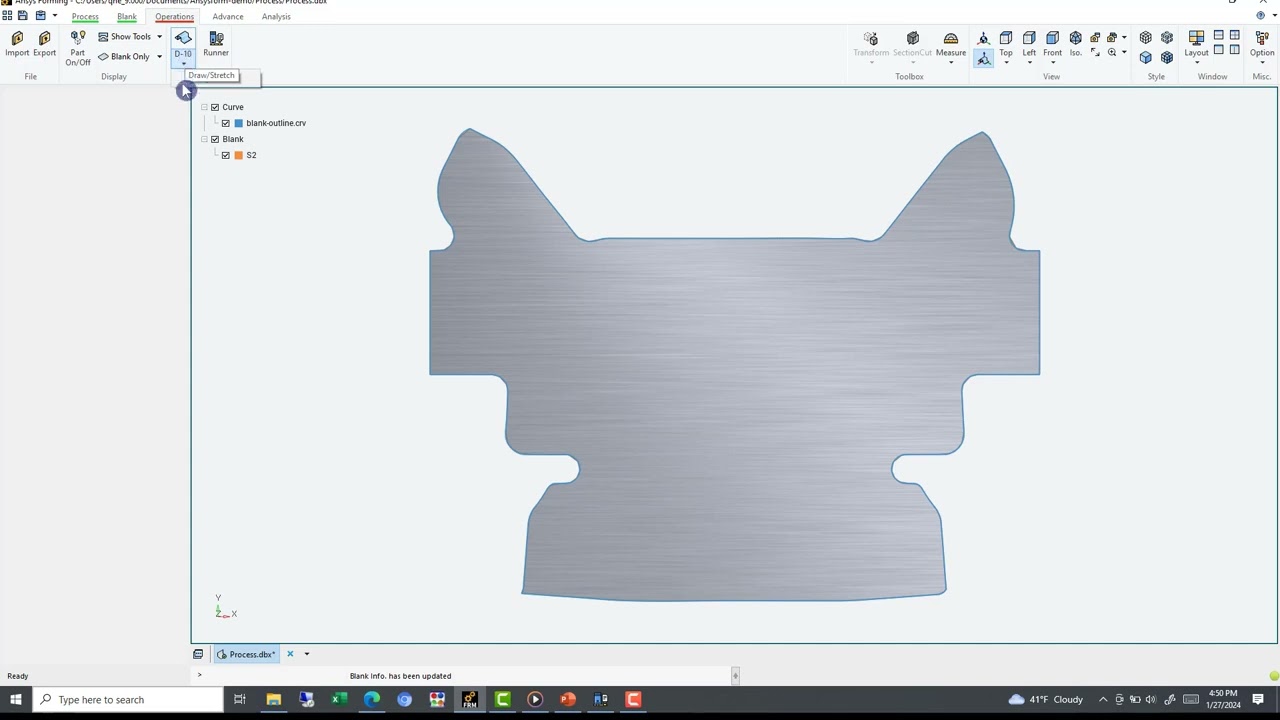Open the Blank Only dropdown arrow
Screen dimensions: 1280x720
[159, 57]
